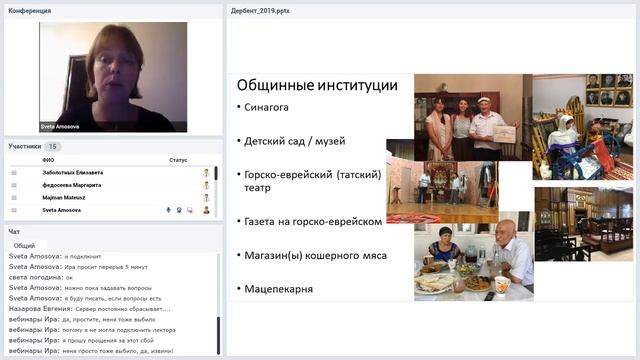Click the ФИО column header
The height and width of the screenshot is (360, 640).
[x=48, y=160]
